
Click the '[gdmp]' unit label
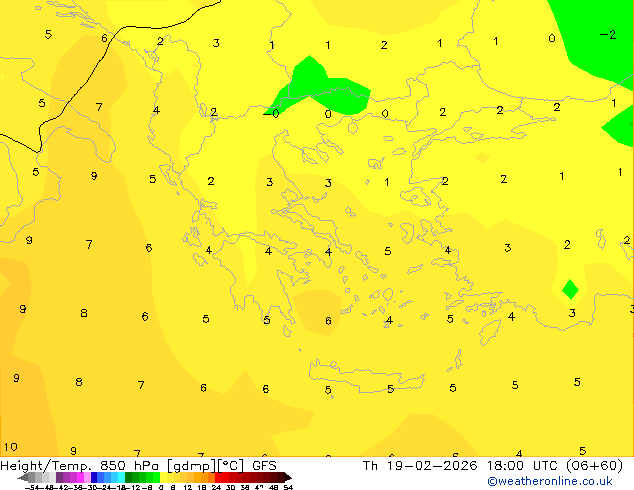click(192, 466)
